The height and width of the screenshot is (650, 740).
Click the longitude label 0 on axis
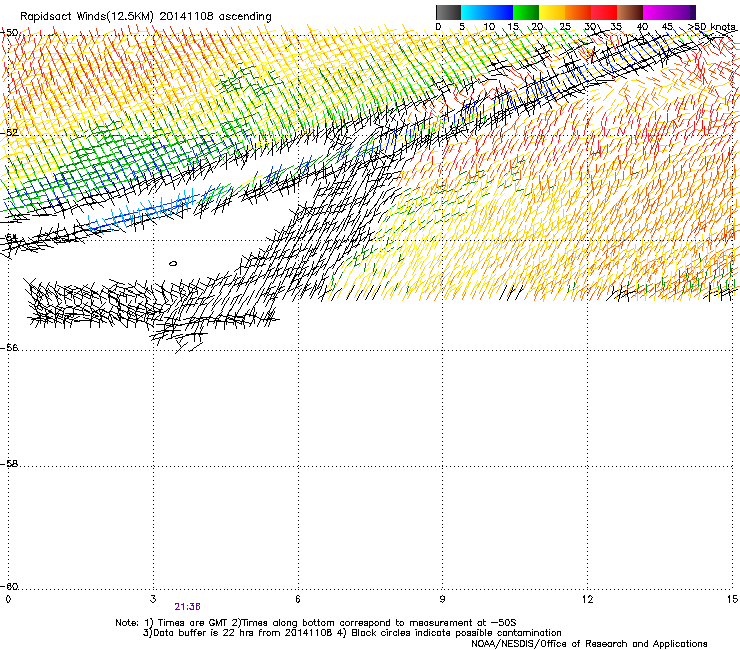tap(8, 599)
